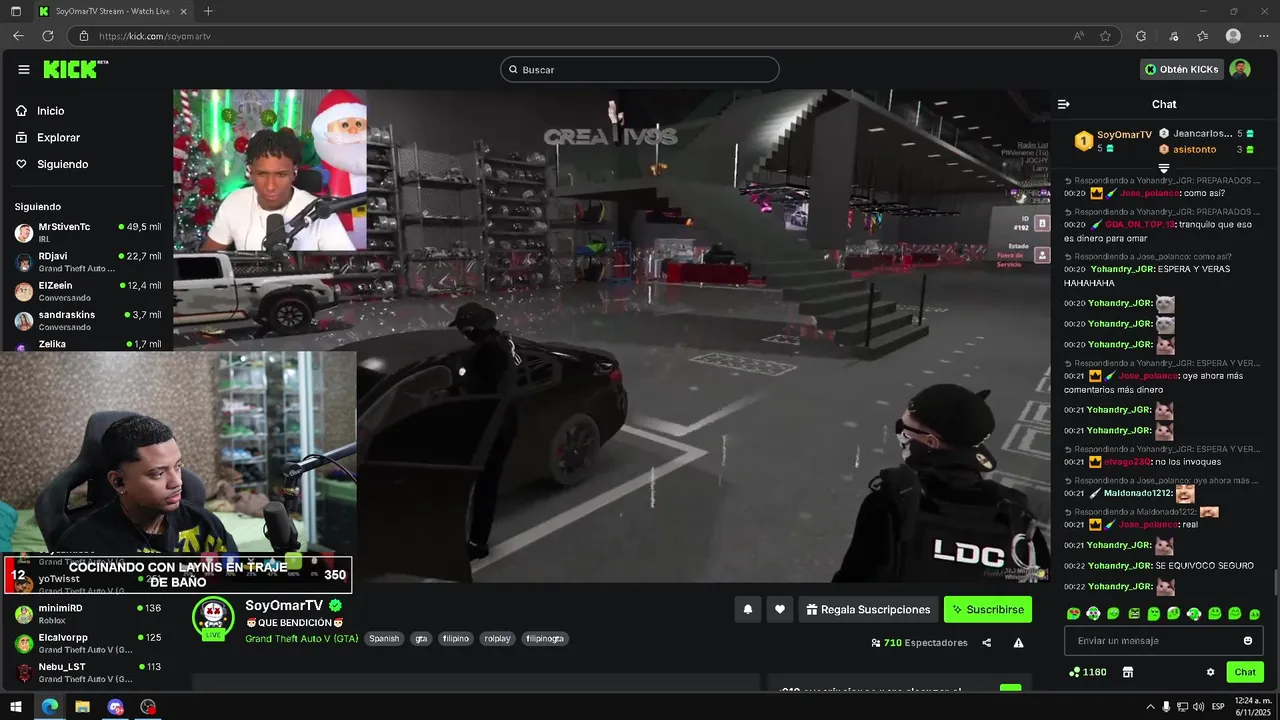Screen dimensions: 1280x720
Task: Click the Buscar search field
Action: coord(640,69)
